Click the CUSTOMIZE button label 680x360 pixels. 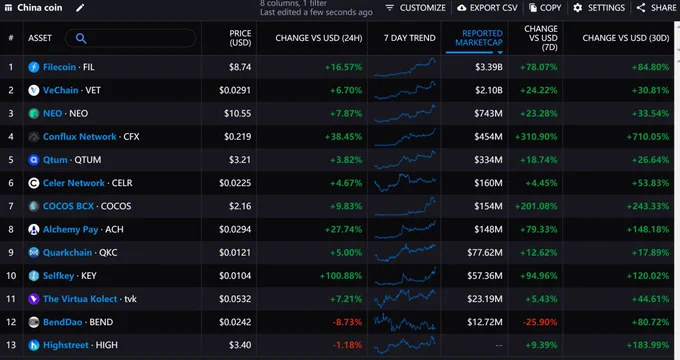422,8
